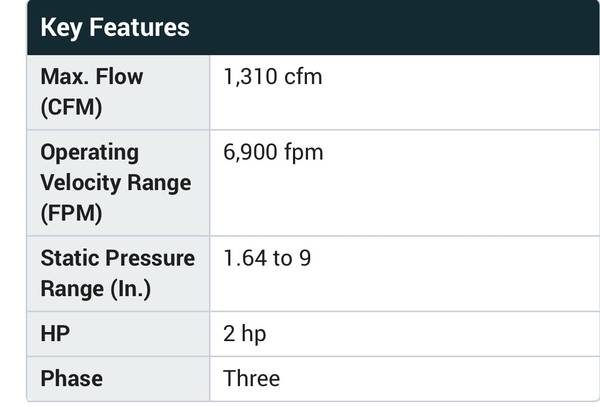Screen dimensions: 600x407
Task: Click the Velocity Range text line
Action: pos(115,184)
